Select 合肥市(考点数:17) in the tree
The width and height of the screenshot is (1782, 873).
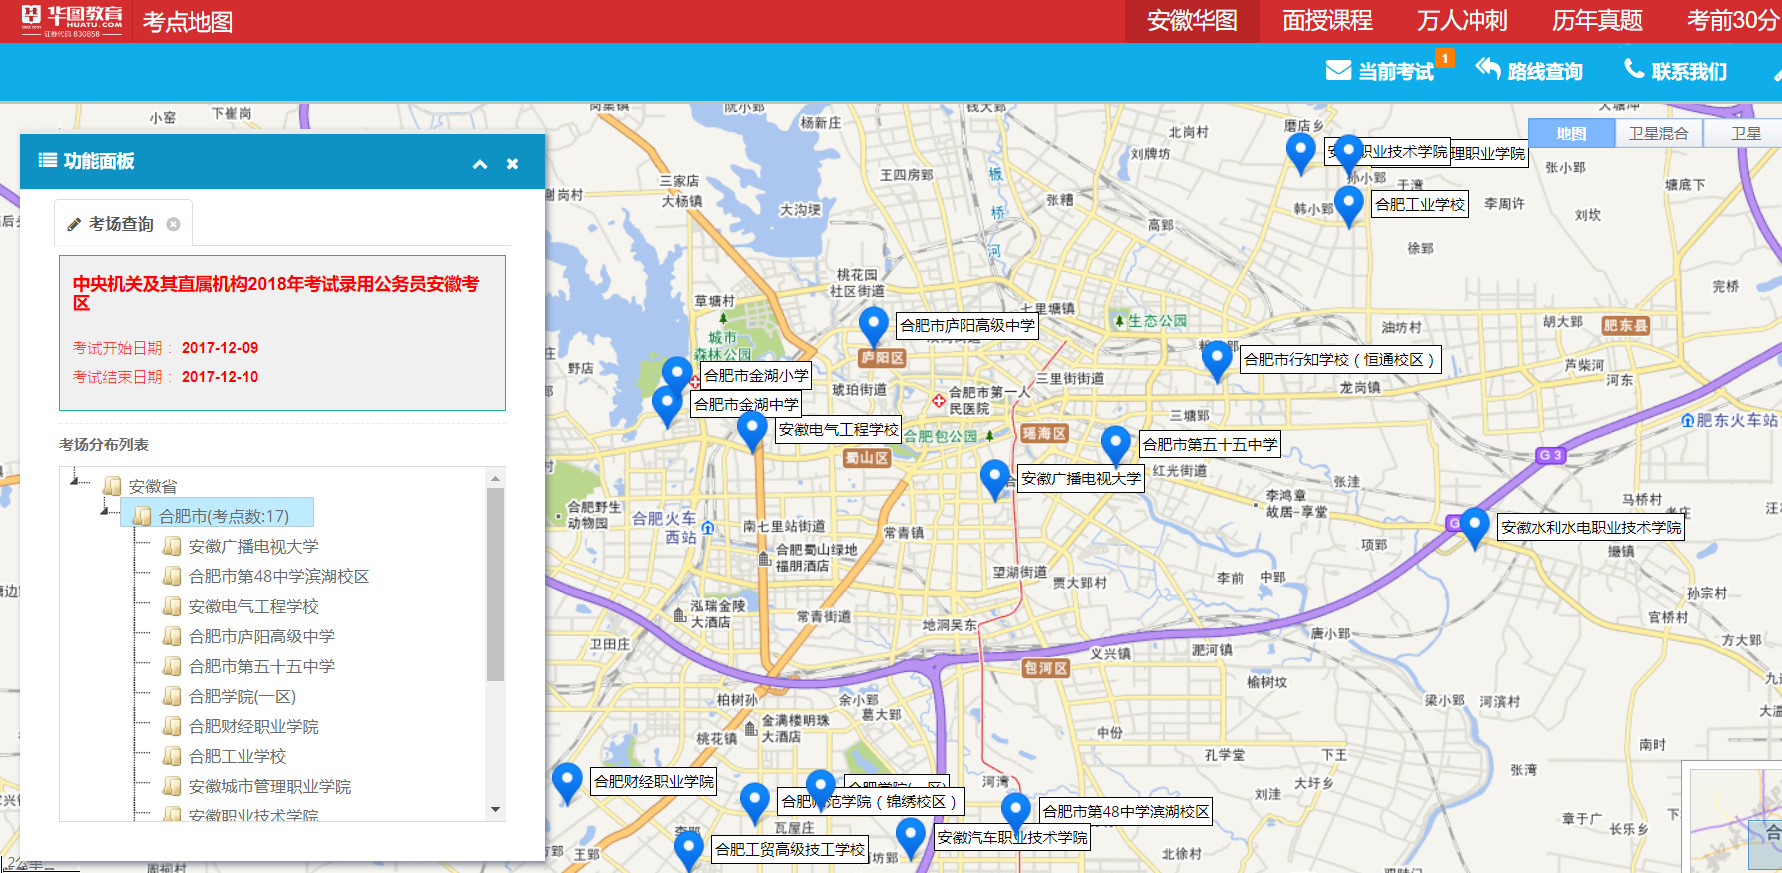(217, 514)
